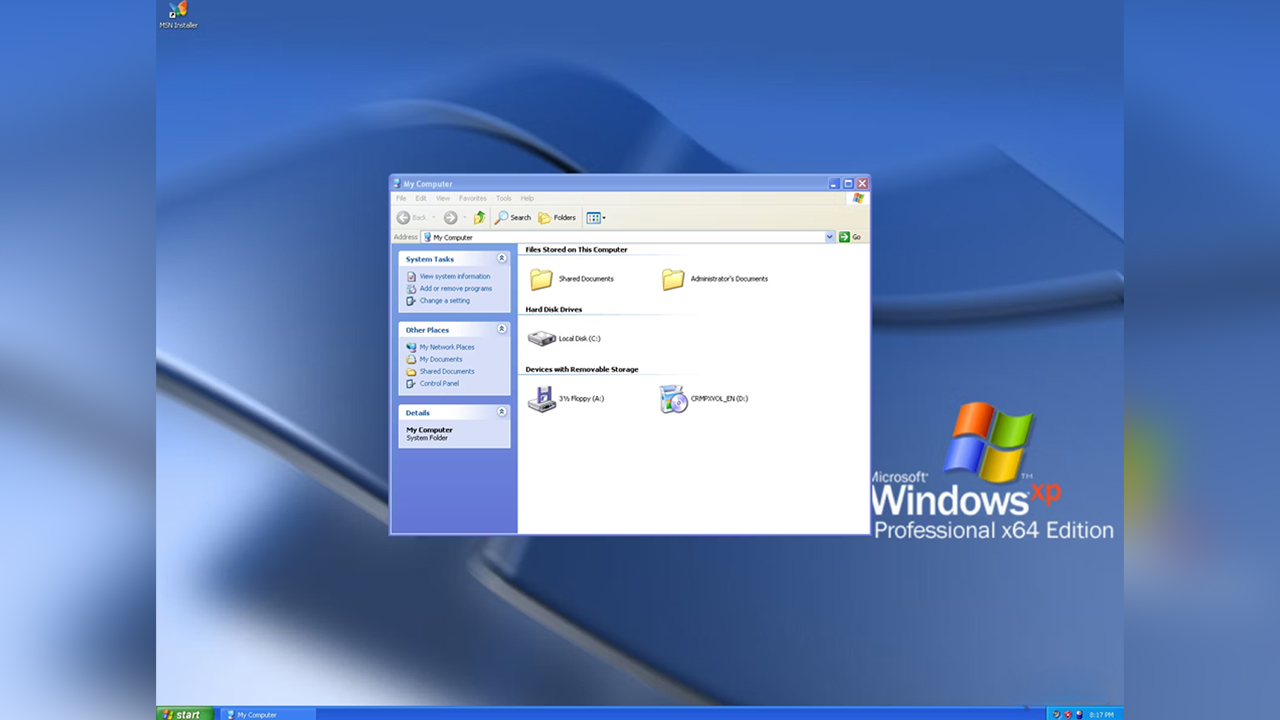Open the Favorites menu
1280x720 pixels.
click(x=472, y=198)
